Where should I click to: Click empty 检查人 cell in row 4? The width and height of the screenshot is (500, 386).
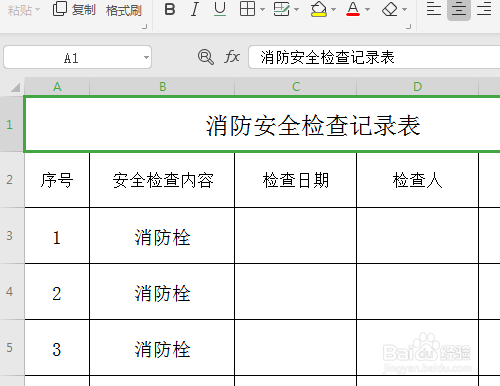click(x=417, y=292)
